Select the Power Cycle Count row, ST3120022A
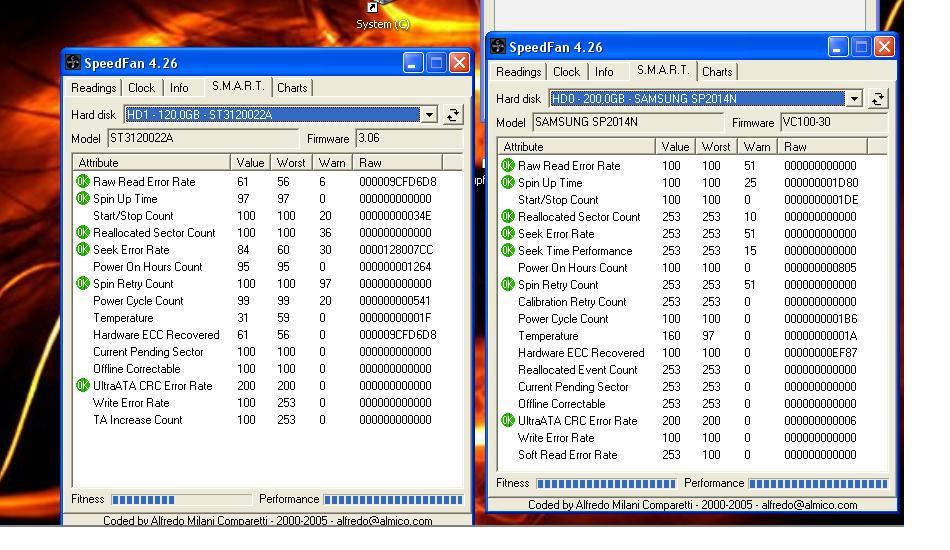 click(267, 300)
